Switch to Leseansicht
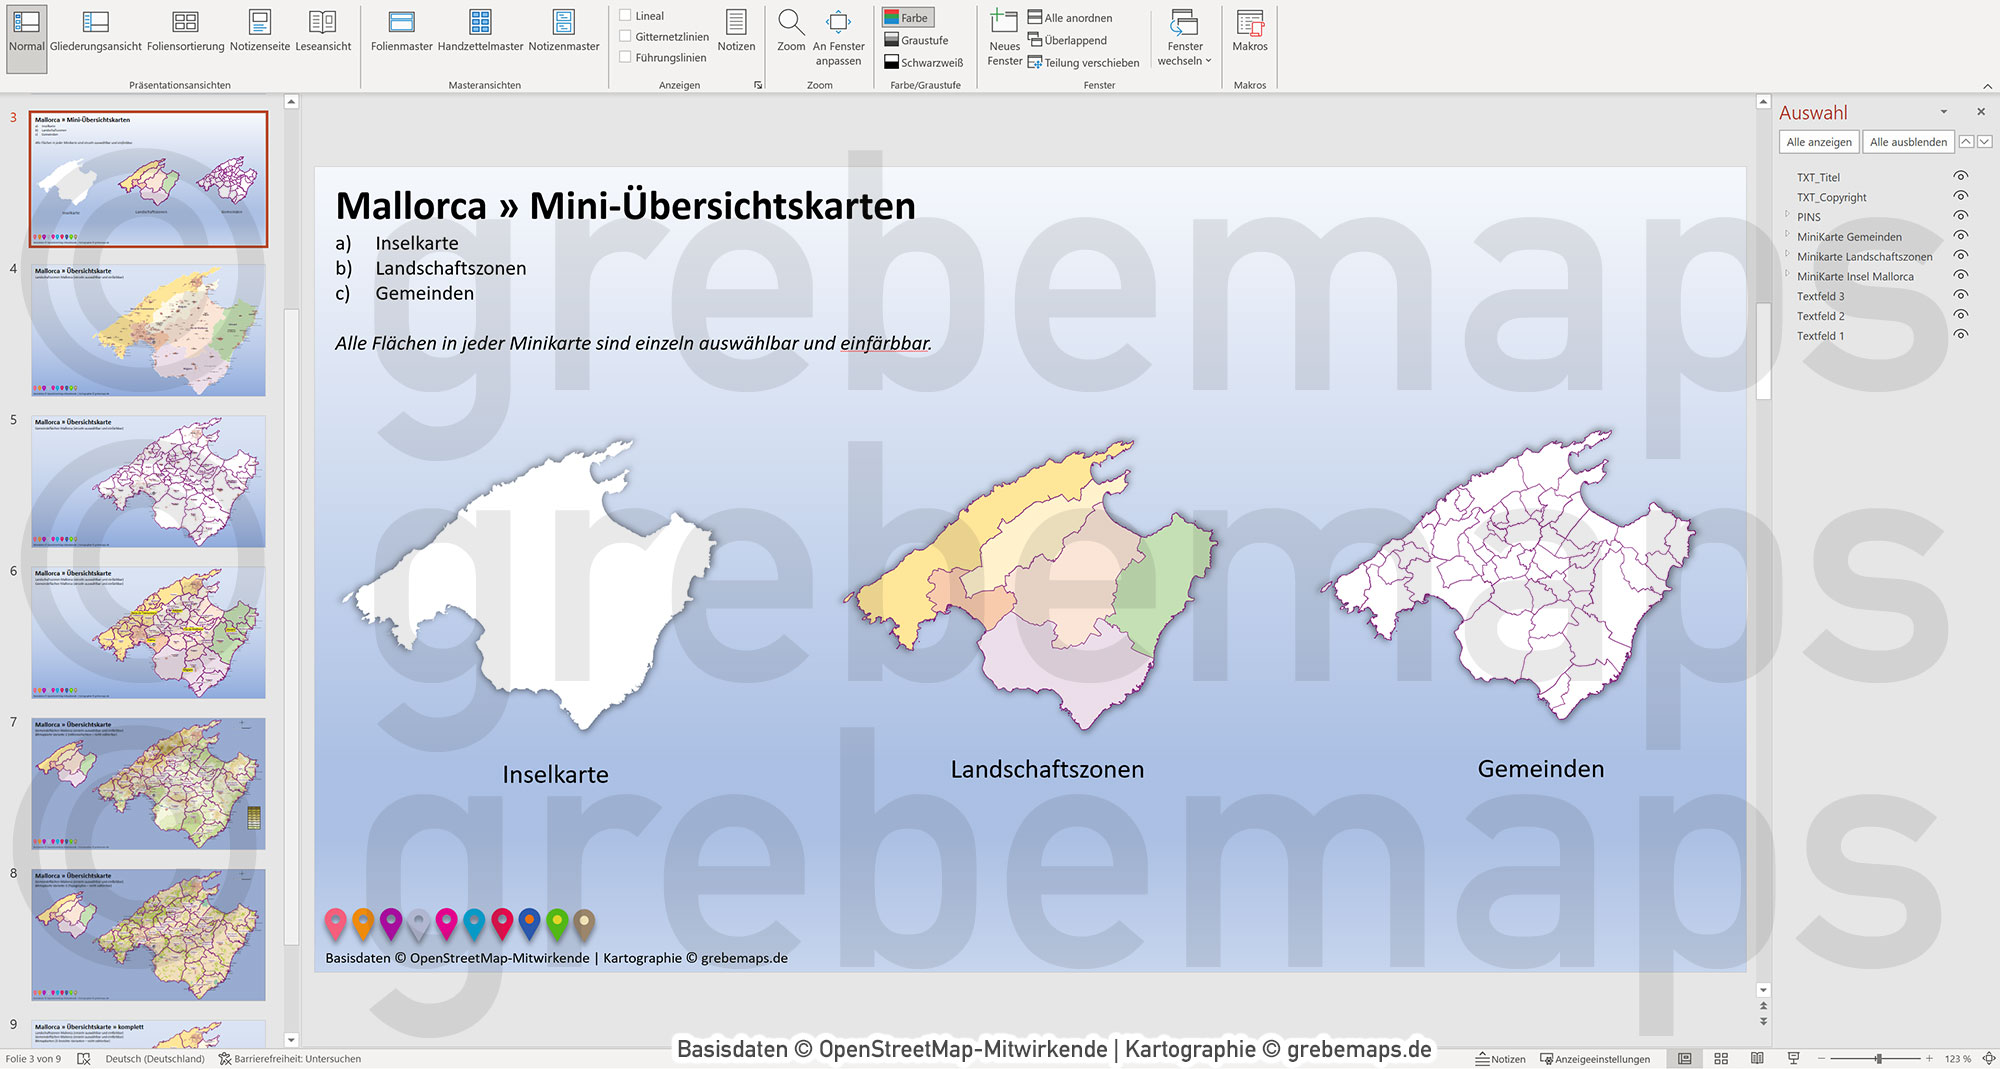Image resolution: width=2000 pixels, height=1069 pixels. 322,30
